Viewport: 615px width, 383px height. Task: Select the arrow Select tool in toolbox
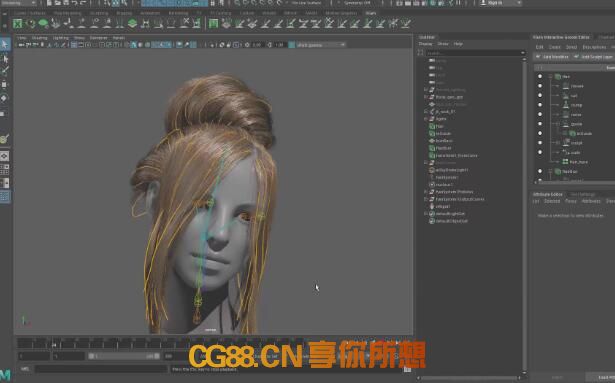(5, 44)
